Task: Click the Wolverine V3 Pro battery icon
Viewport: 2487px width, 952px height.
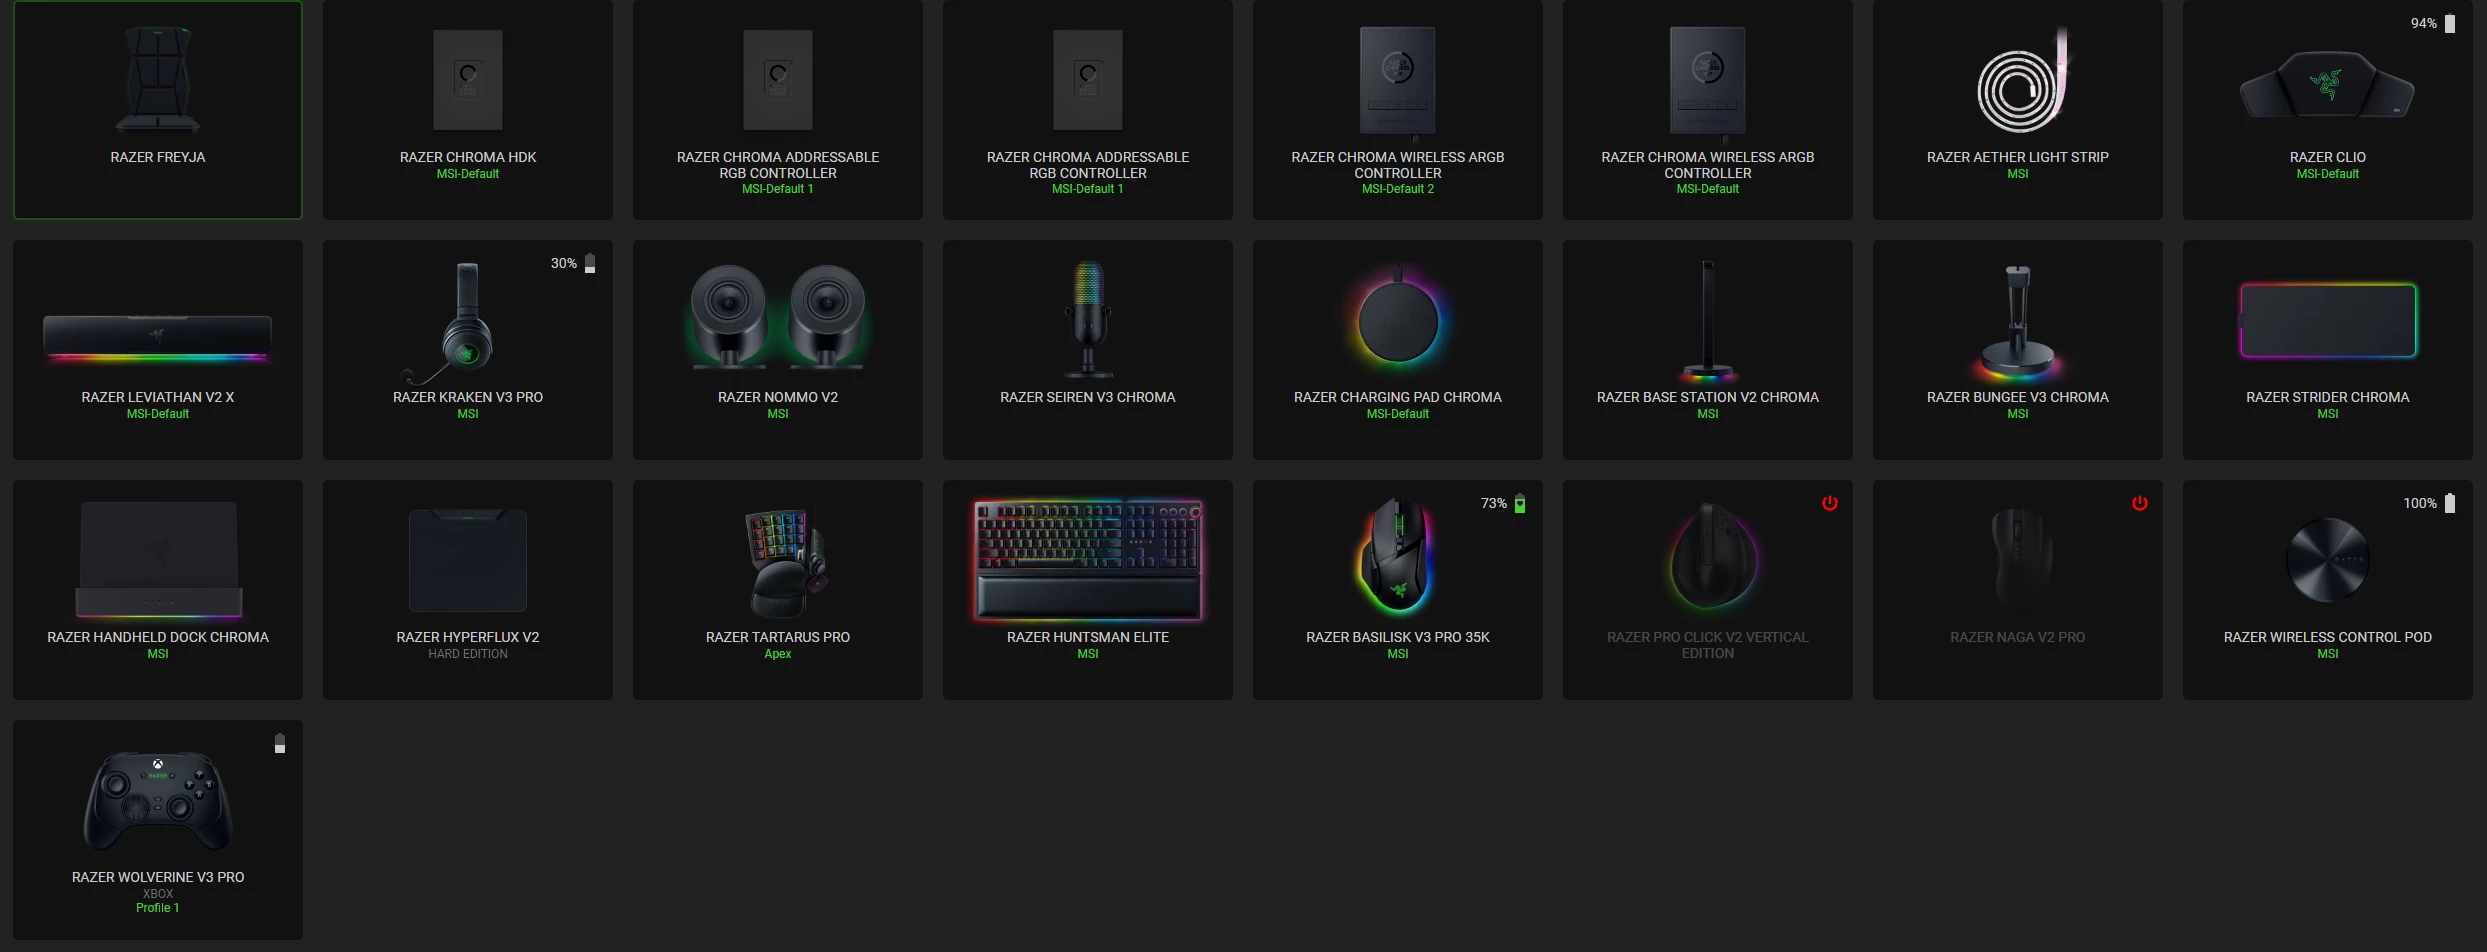Action: coord(280,744)
